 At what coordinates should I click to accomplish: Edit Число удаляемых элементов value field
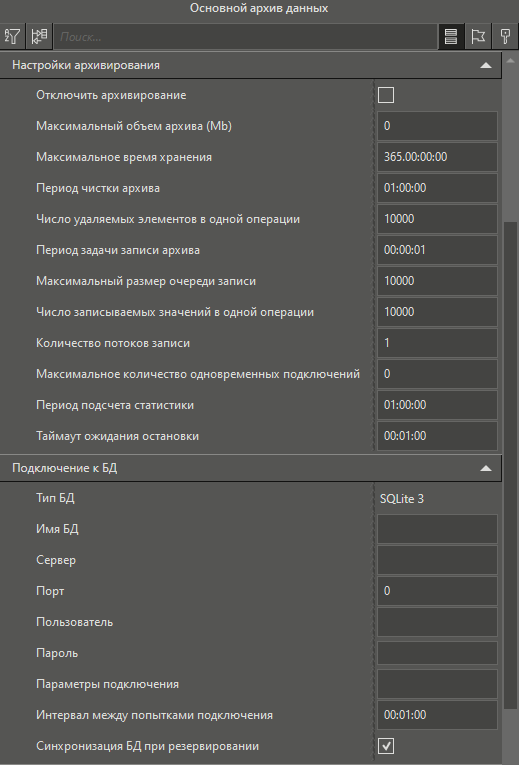437,219
